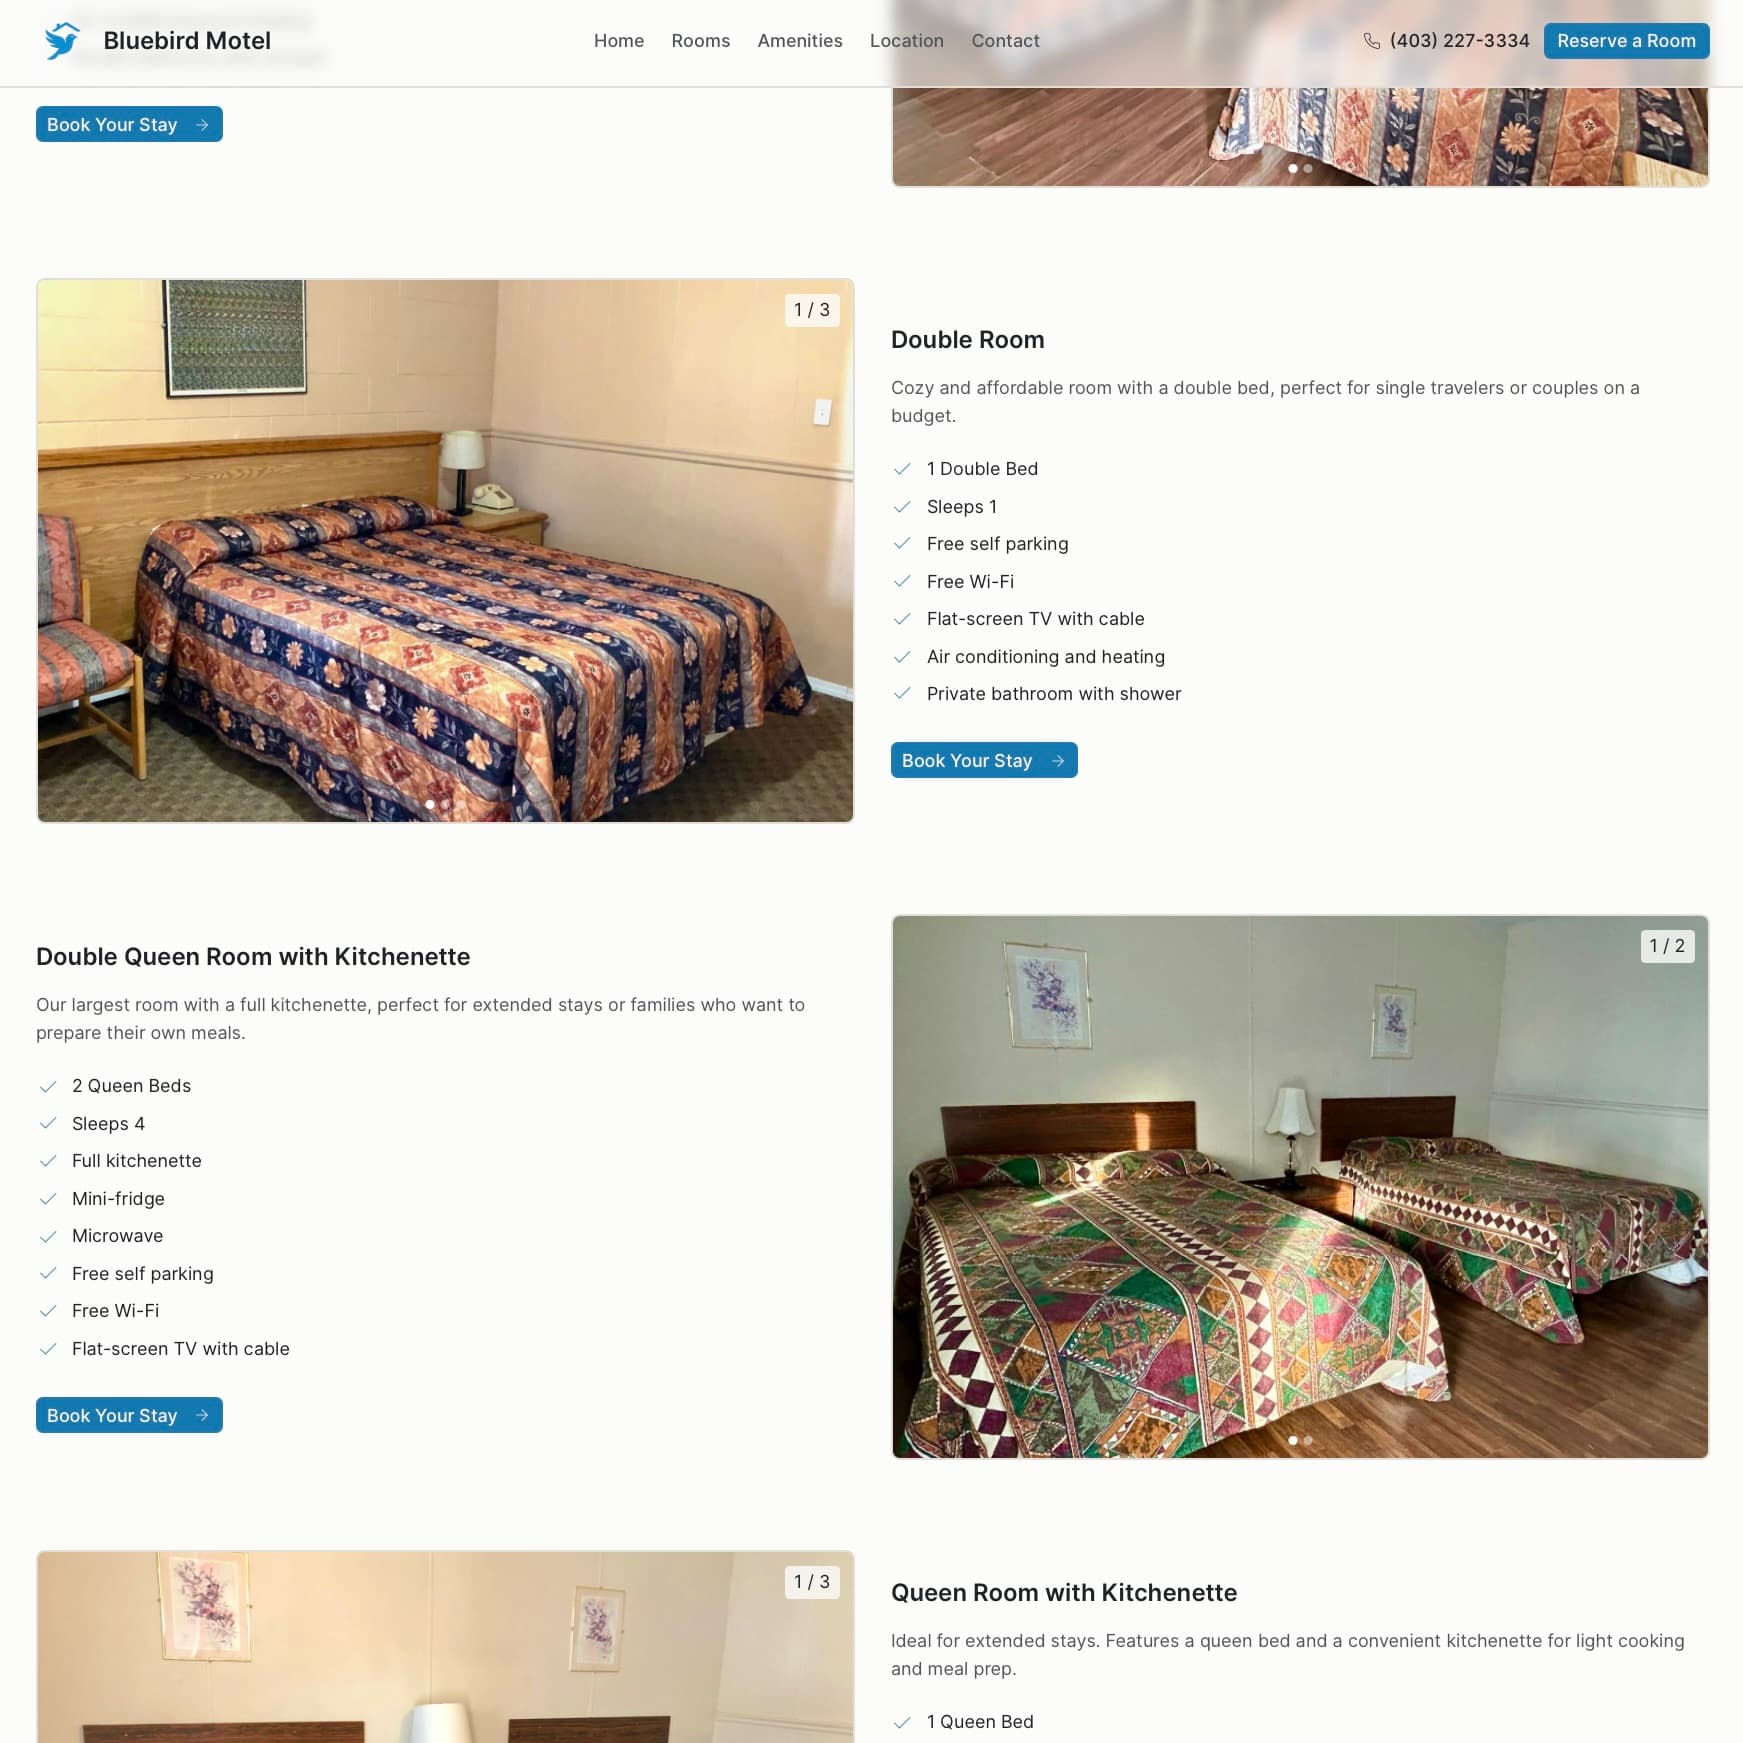
Task: Click the Reserve a Room button
Action: 1626,41
